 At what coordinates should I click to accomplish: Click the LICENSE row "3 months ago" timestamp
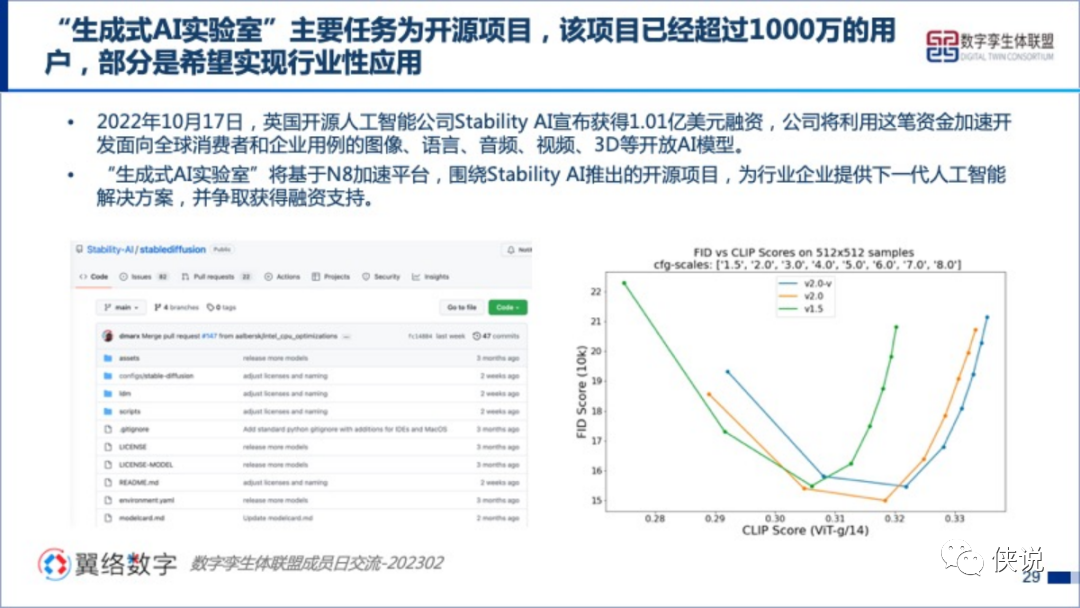pos(499,447)
